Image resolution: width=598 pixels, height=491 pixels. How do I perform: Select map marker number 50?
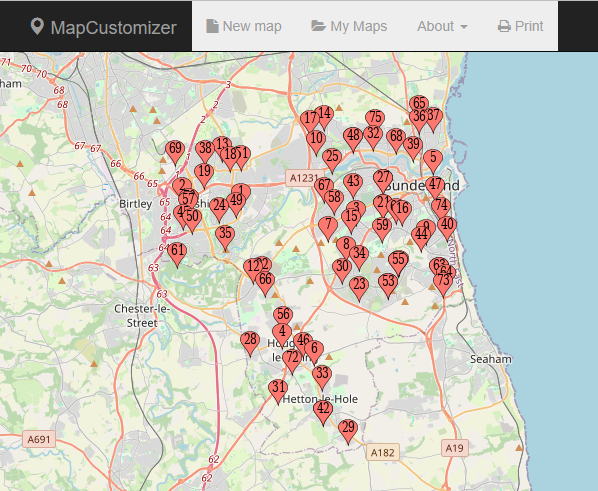coord(192,218)
